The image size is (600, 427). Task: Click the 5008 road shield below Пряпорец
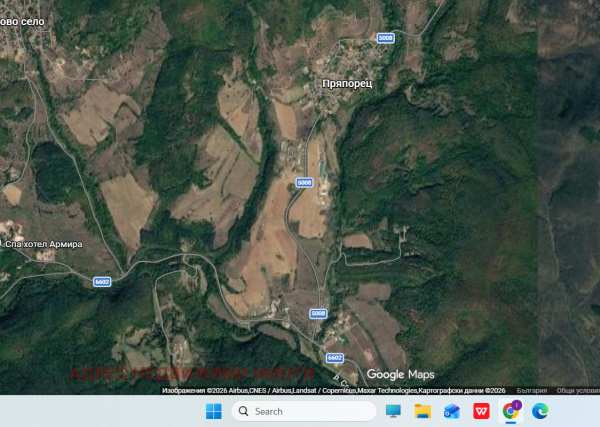(304, 183)
